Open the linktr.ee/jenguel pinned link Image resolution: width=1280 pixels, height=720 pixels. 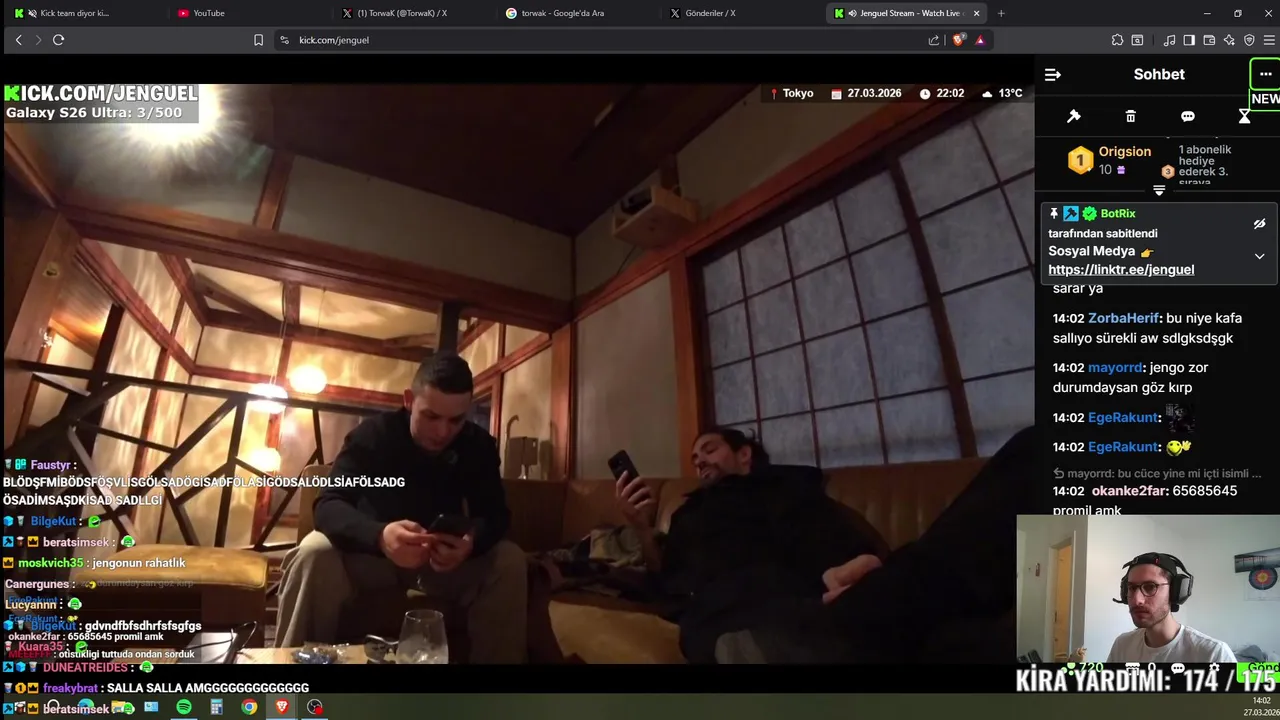1121,269
